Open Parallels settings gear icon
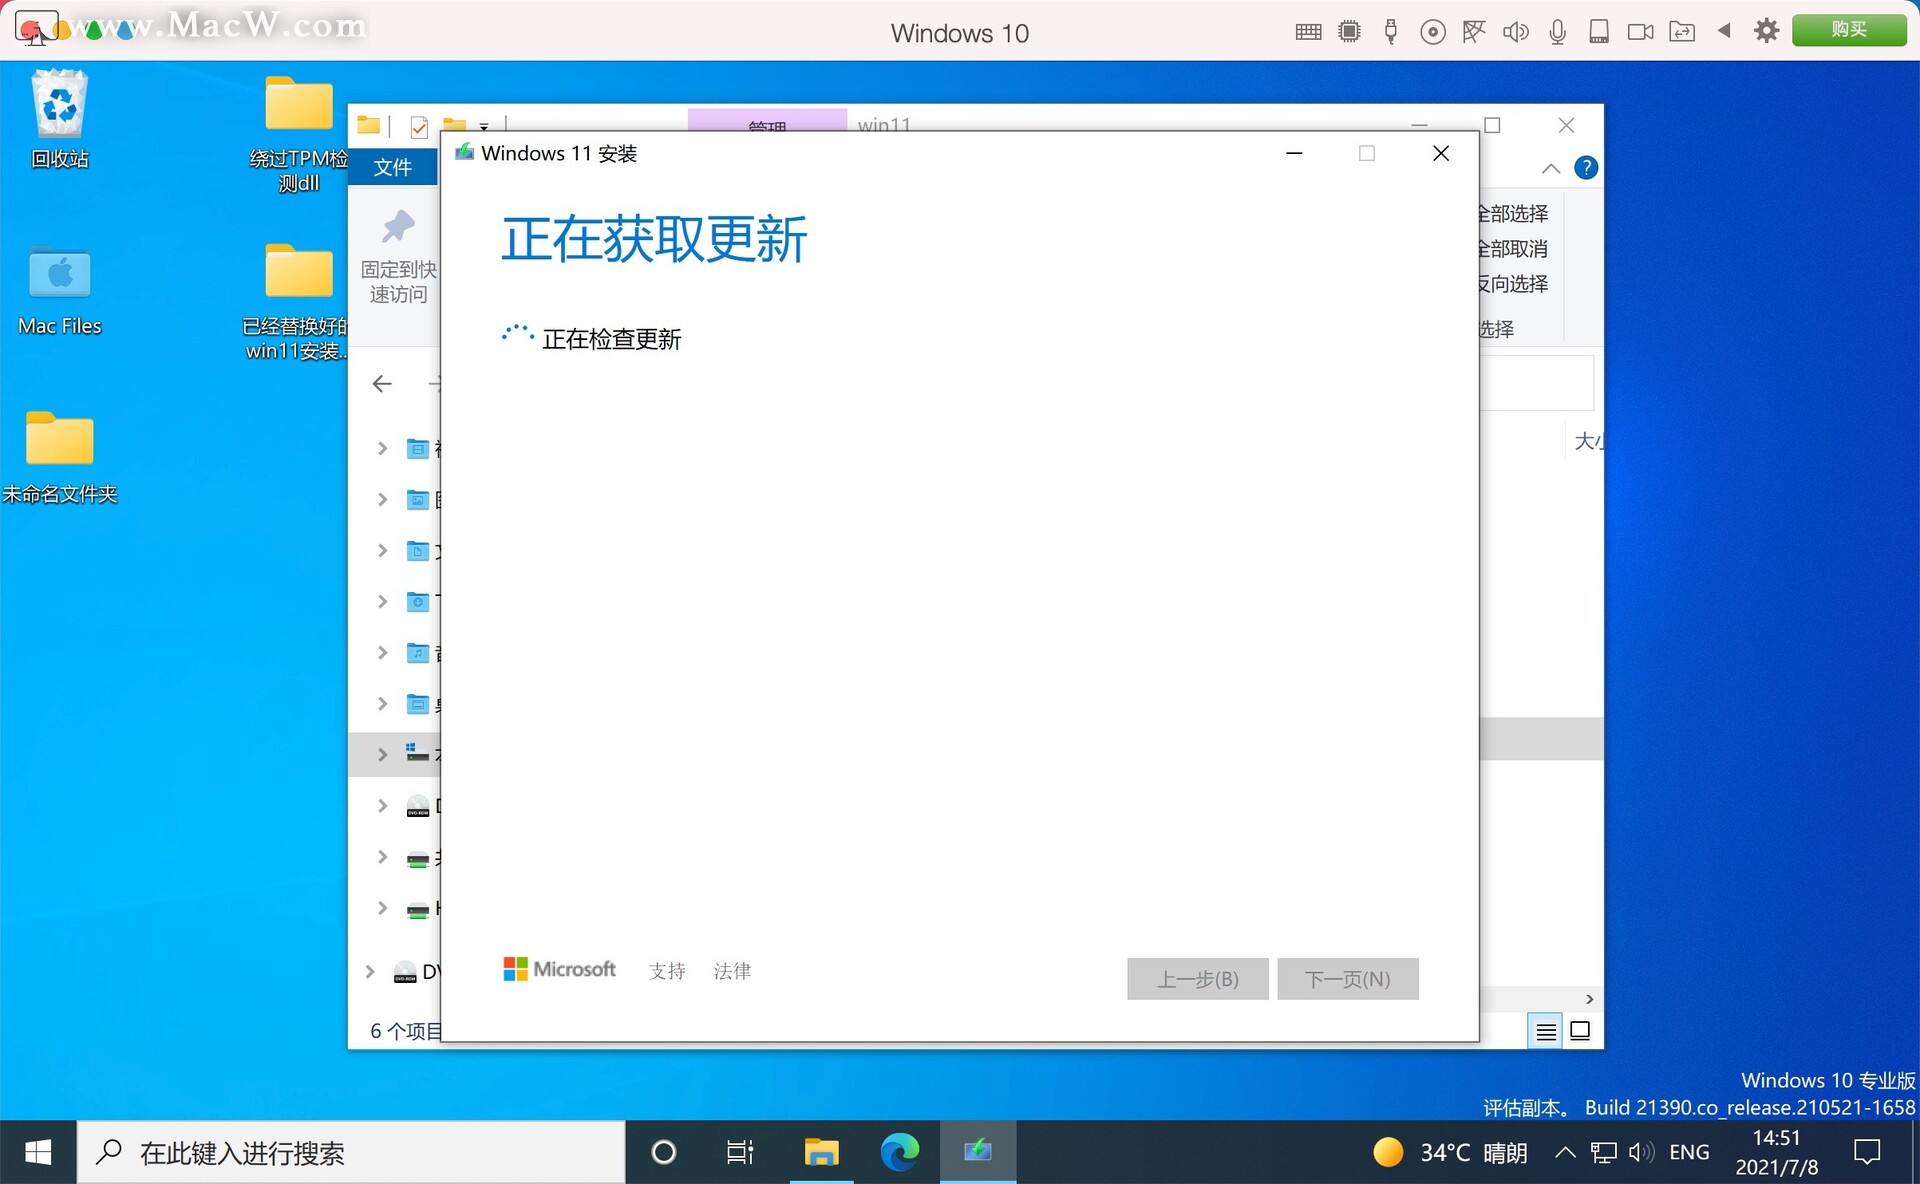This screenshot has height=1184, width=1920. click(x=1766, y=31)
